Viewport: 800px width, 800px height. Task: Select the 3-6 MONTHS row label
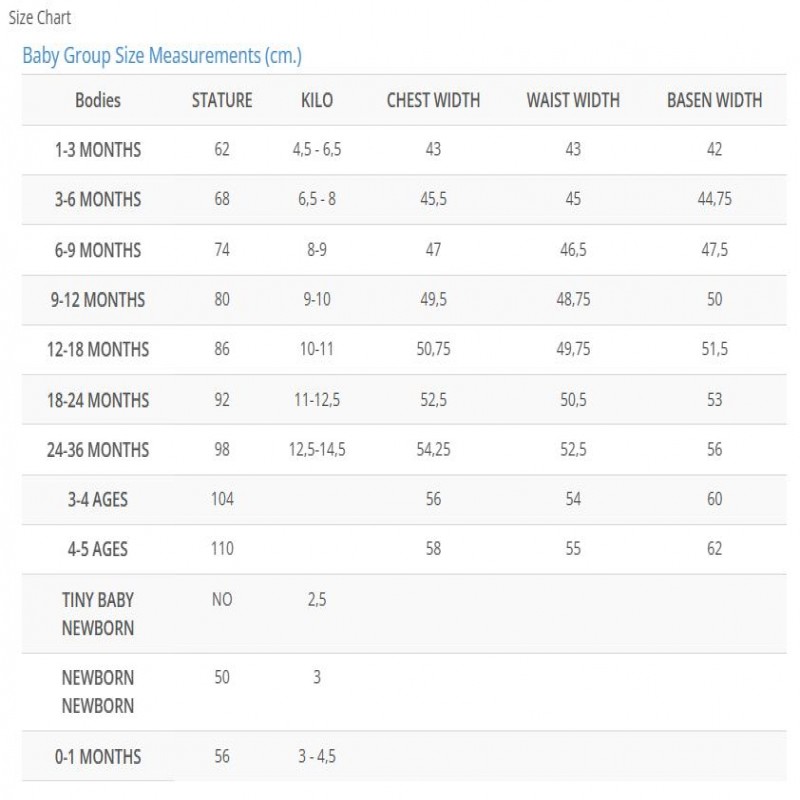[98, 200]
